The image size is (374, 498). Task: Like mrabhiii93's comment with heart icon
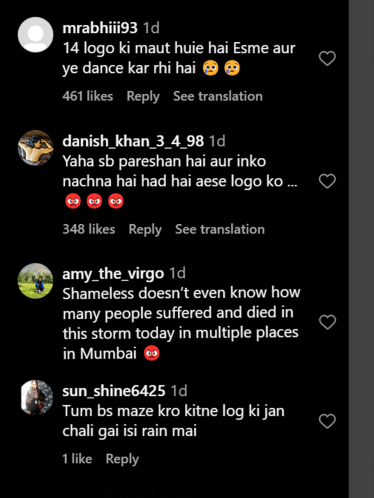(x=327, y=58)
